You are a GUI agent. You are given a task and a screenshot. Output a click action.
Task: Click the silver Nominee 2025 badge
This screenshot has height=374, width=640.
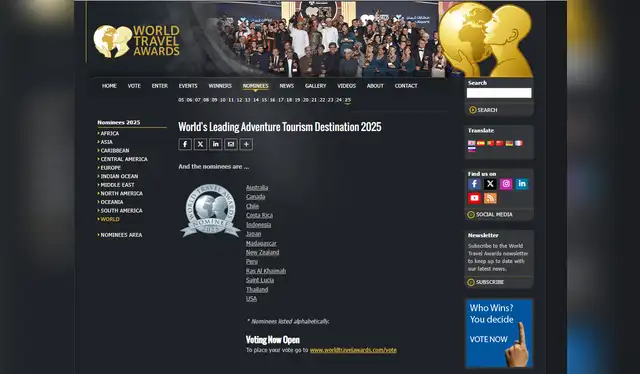[210, 211]
